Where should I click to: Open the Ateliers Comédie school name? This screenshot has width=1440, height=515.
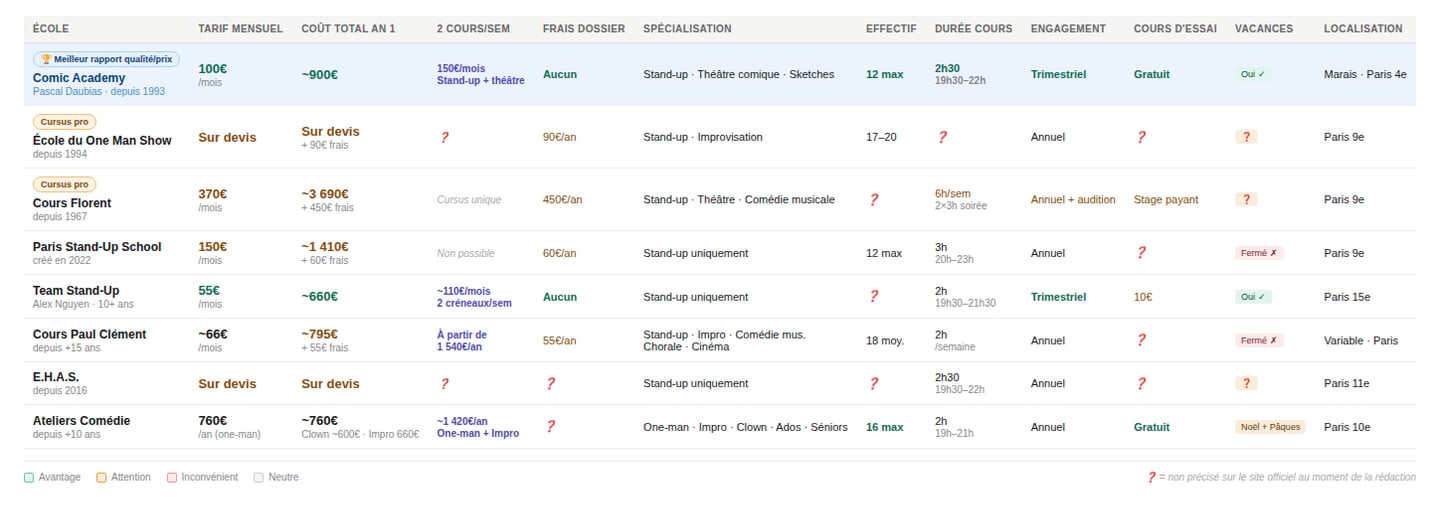[81, 421]
